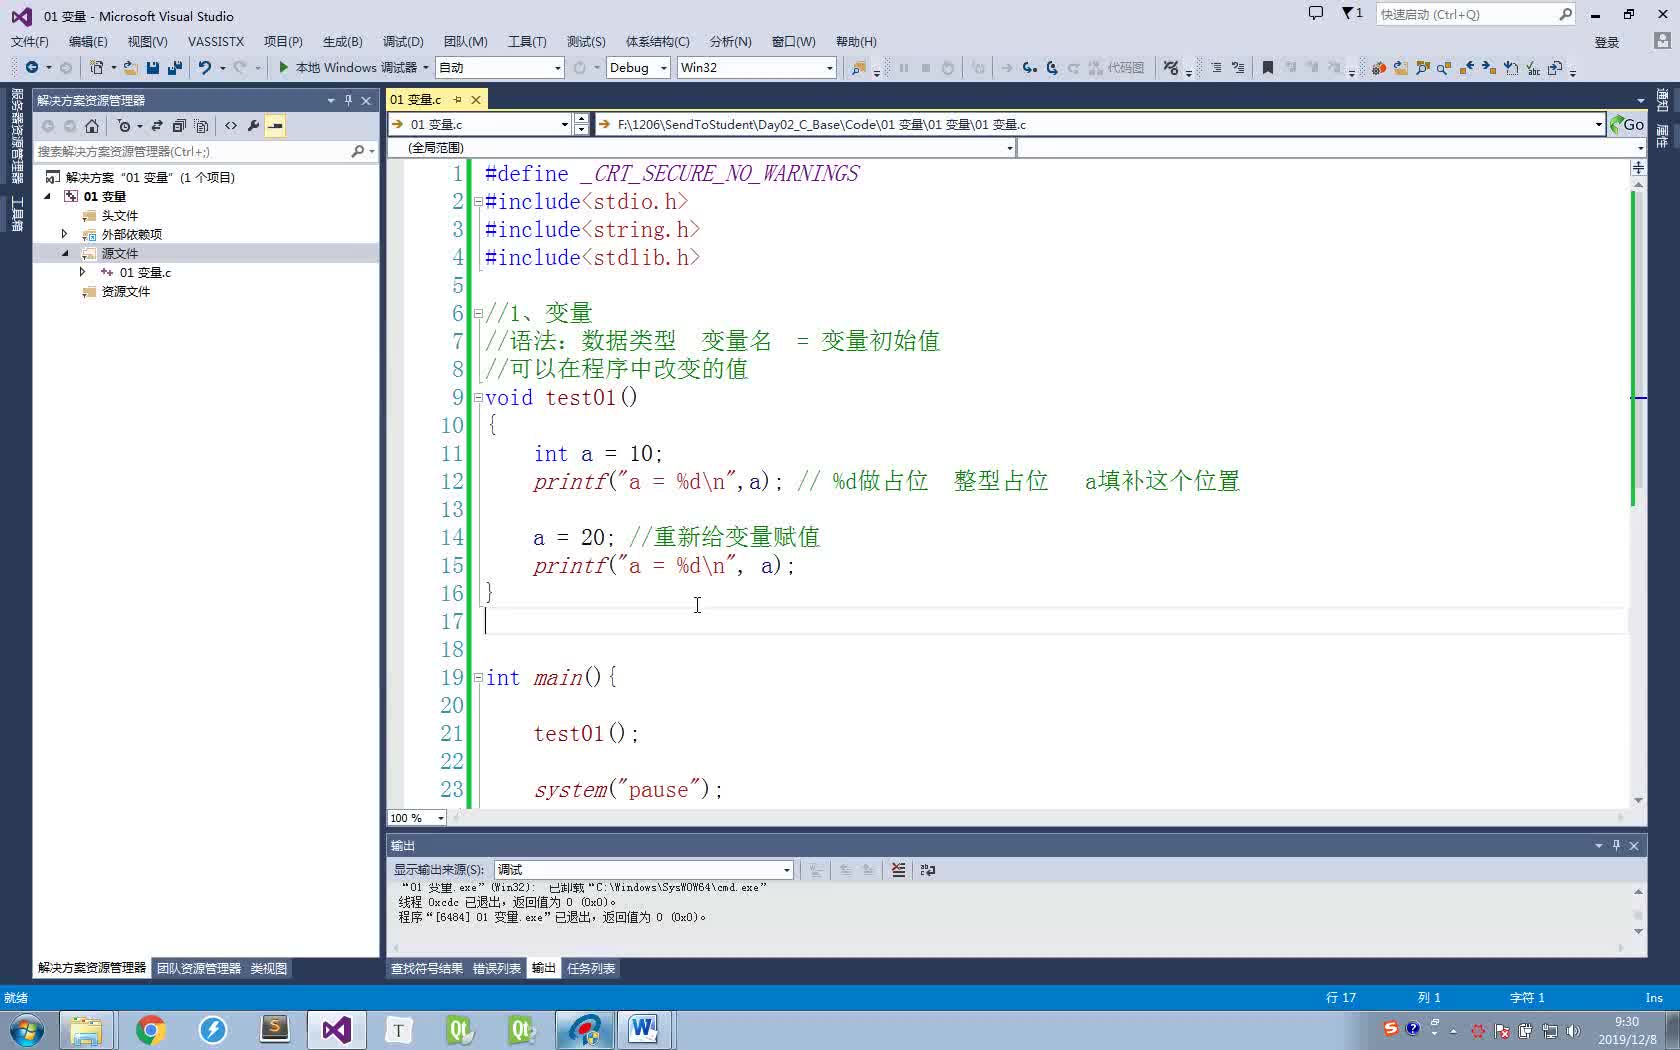
Task: Open the 显示输出来源 调试 dropdown
Action: (787, 870)
